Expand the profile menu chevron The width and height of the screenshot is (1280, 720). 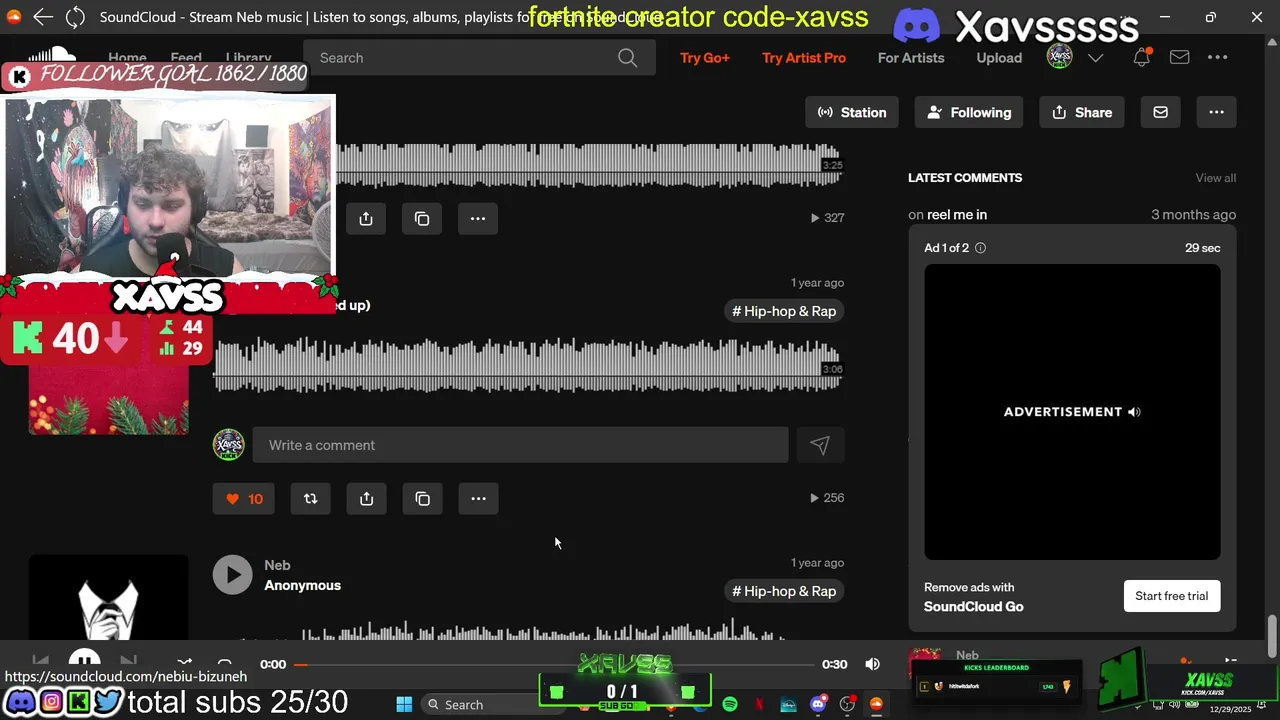pyautogui.click(x=1095, y=58)
